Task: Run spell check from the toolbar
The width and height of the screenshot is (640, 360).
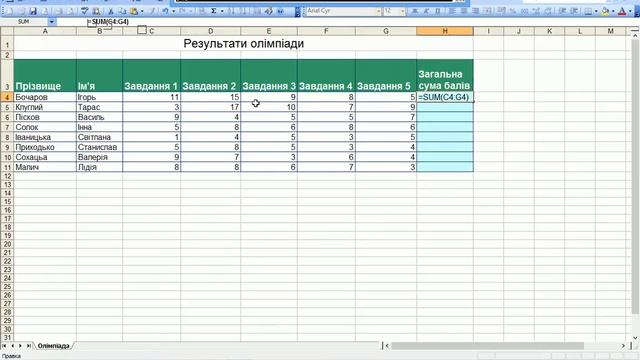Action: pos(84,11)
